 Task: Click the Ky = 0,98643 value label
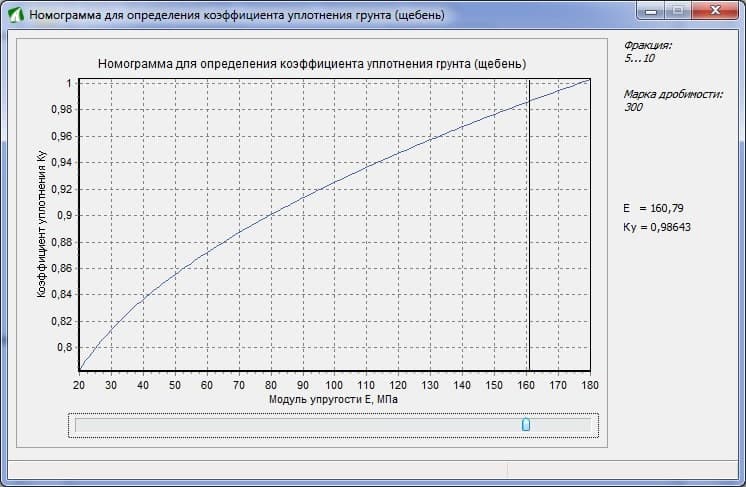657,227
